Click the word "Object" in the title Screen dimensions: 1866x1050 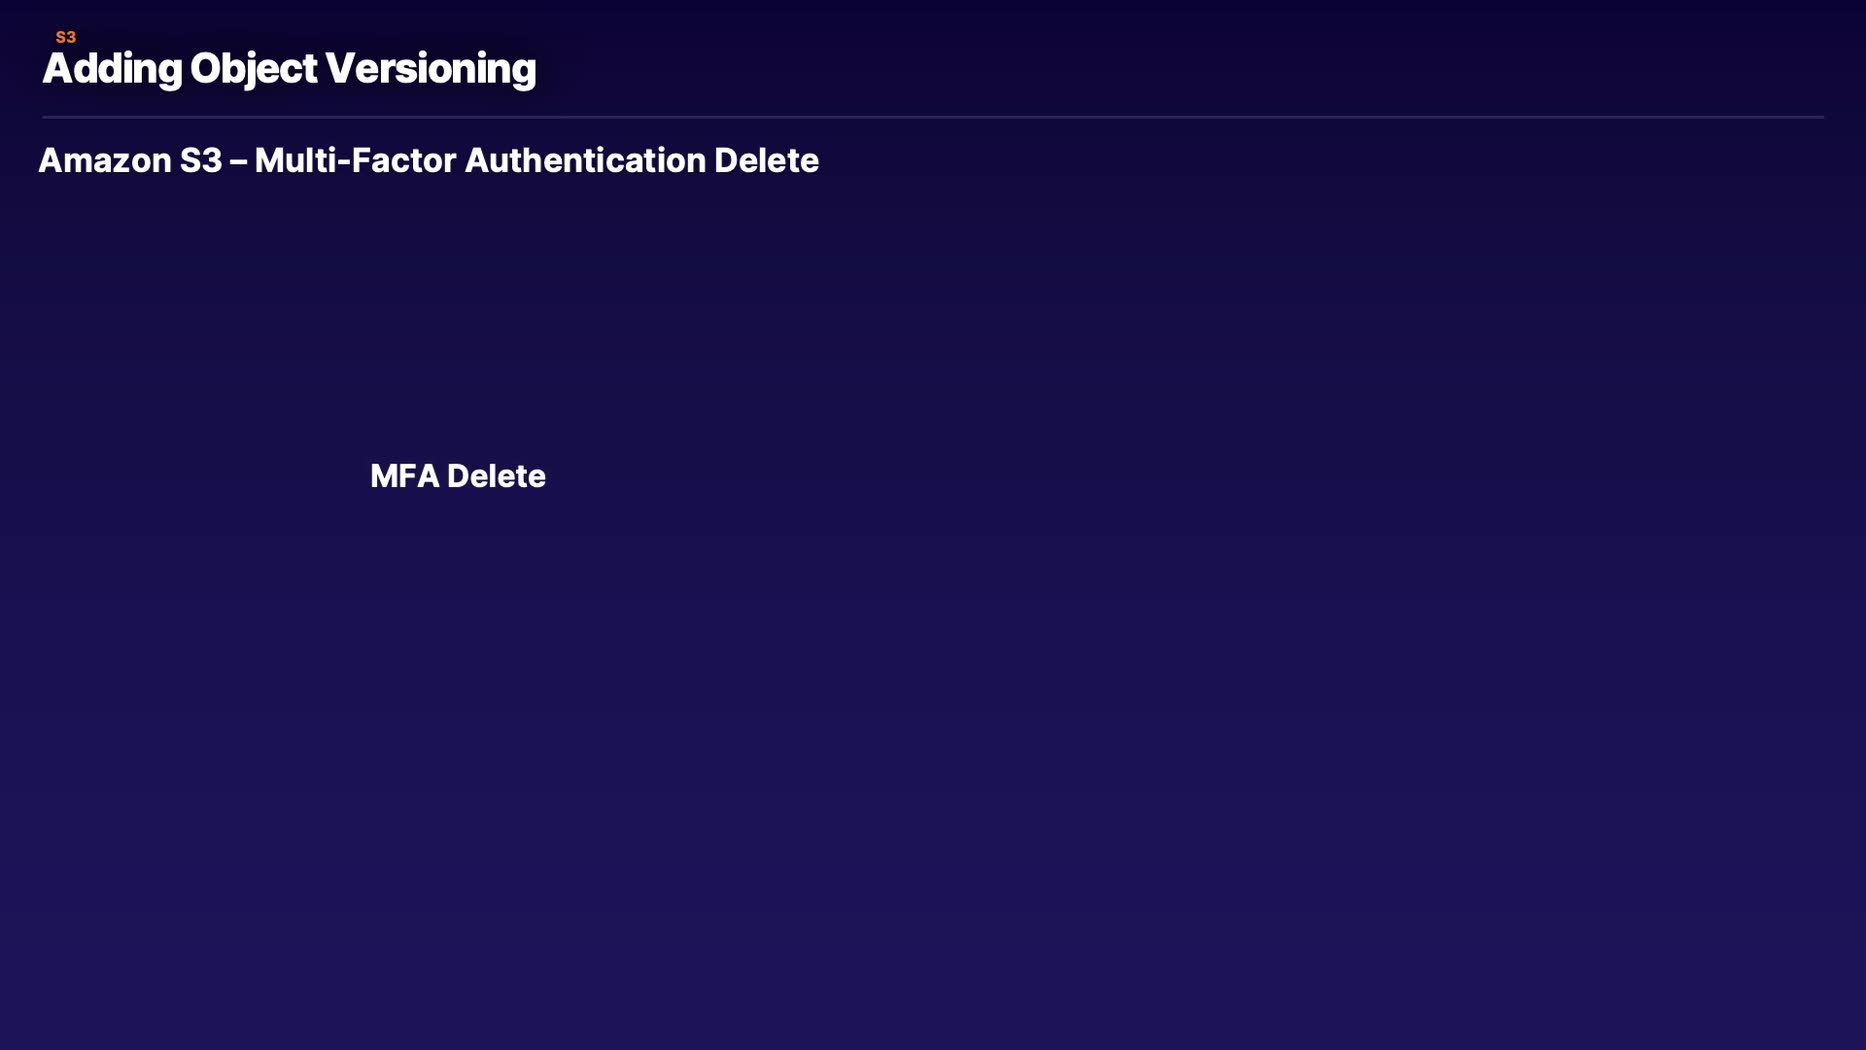pos(253,69)
